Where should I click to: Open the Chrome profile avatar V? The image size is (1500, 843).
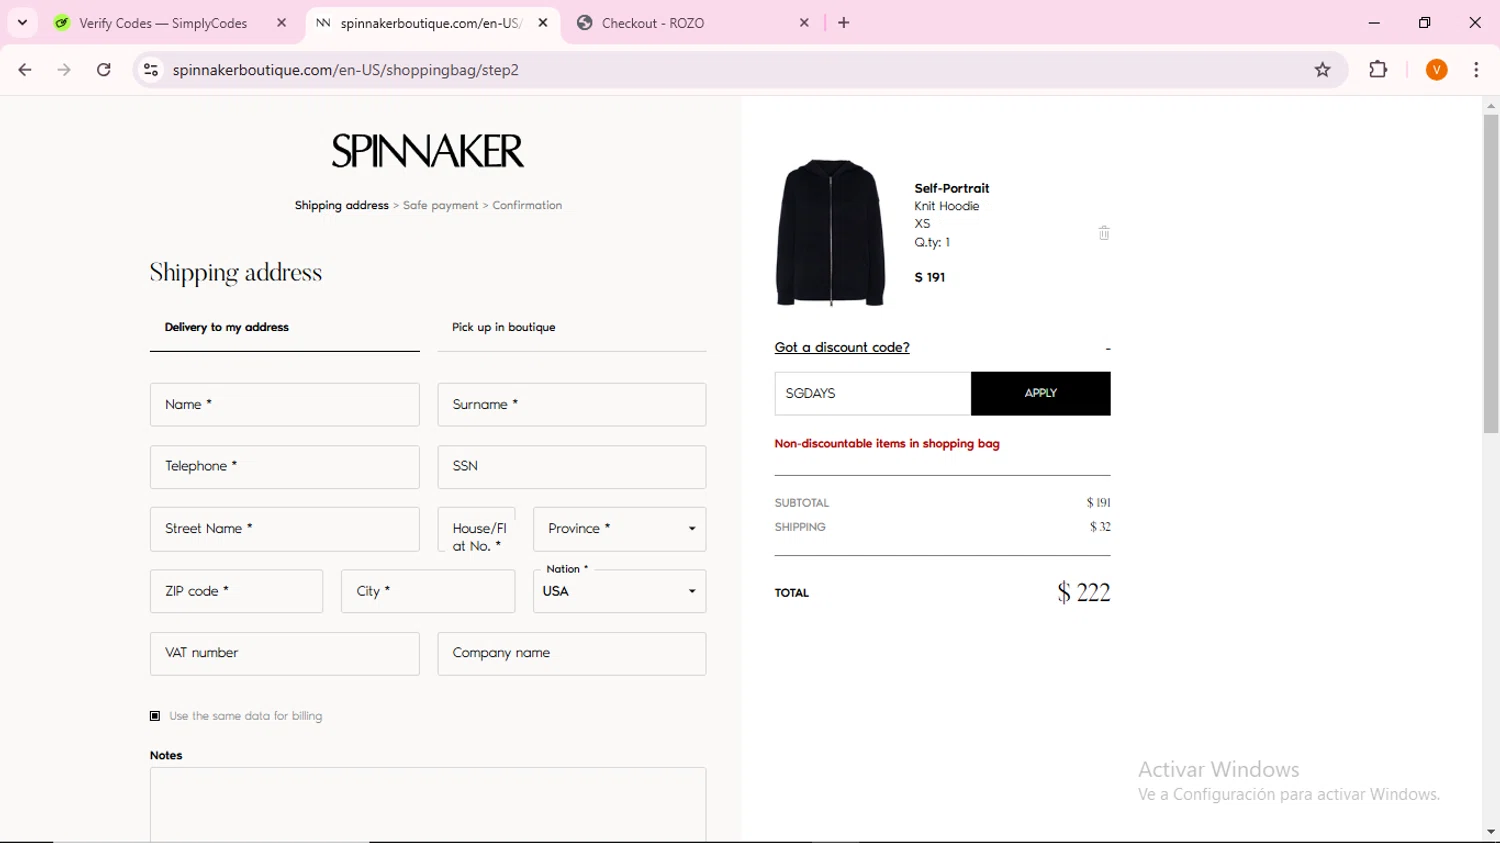point(1437,70)
